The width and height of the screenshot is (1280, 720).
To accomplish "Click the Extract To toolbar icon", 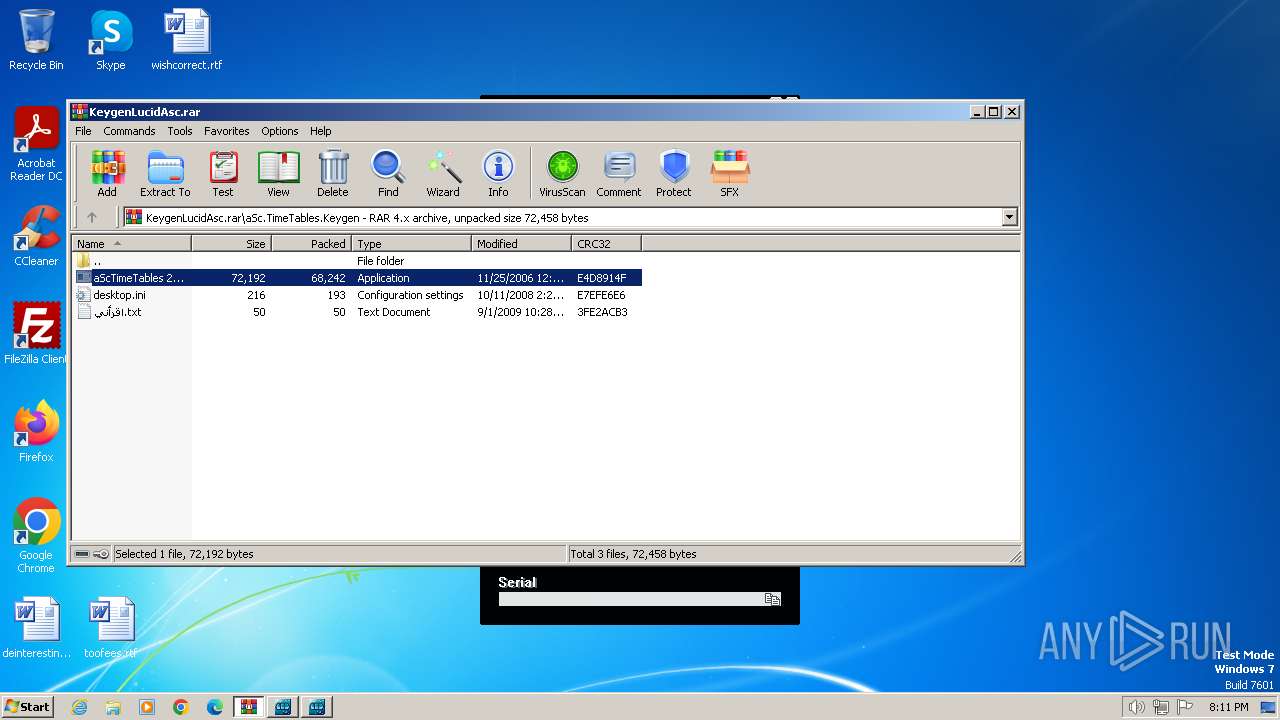I will point(165,174).
